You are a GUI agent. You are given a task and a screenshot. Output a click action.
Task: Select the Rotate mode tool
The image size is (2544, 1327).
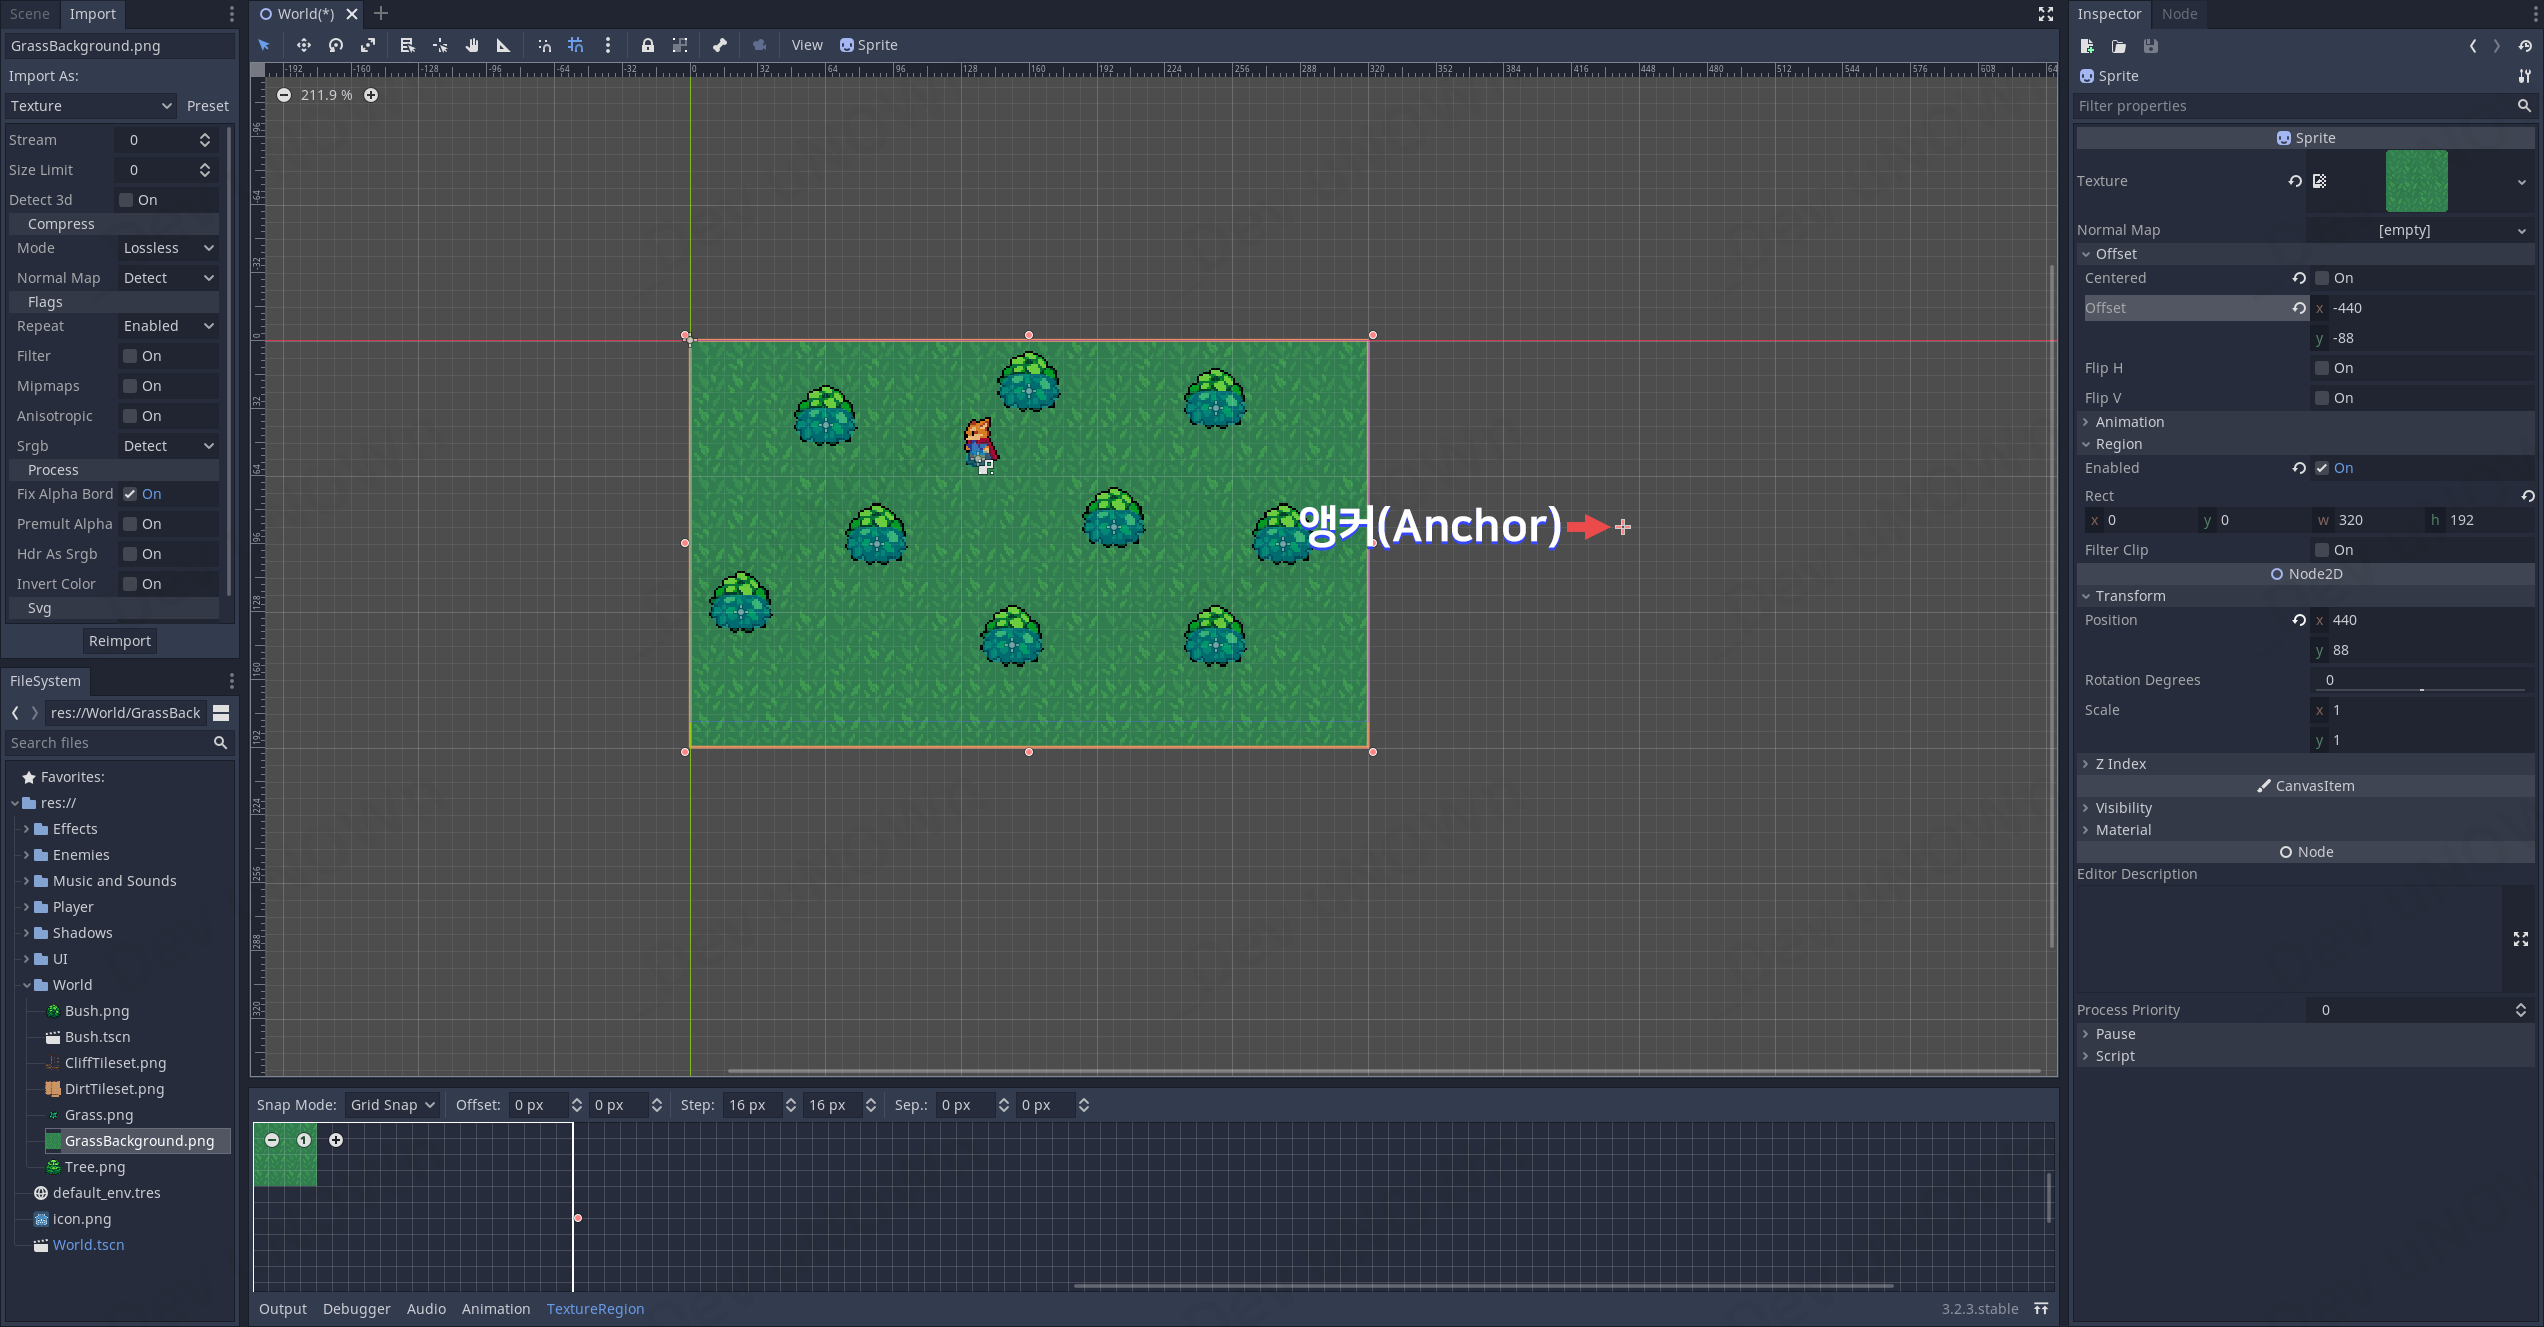pos(336,45)
